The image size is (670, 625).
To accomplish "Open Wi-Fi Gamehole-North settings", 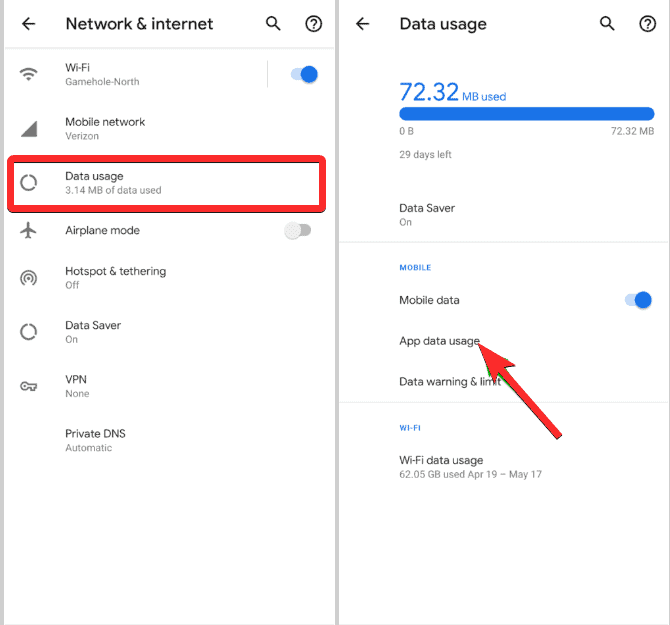I will tap(137, 74).
